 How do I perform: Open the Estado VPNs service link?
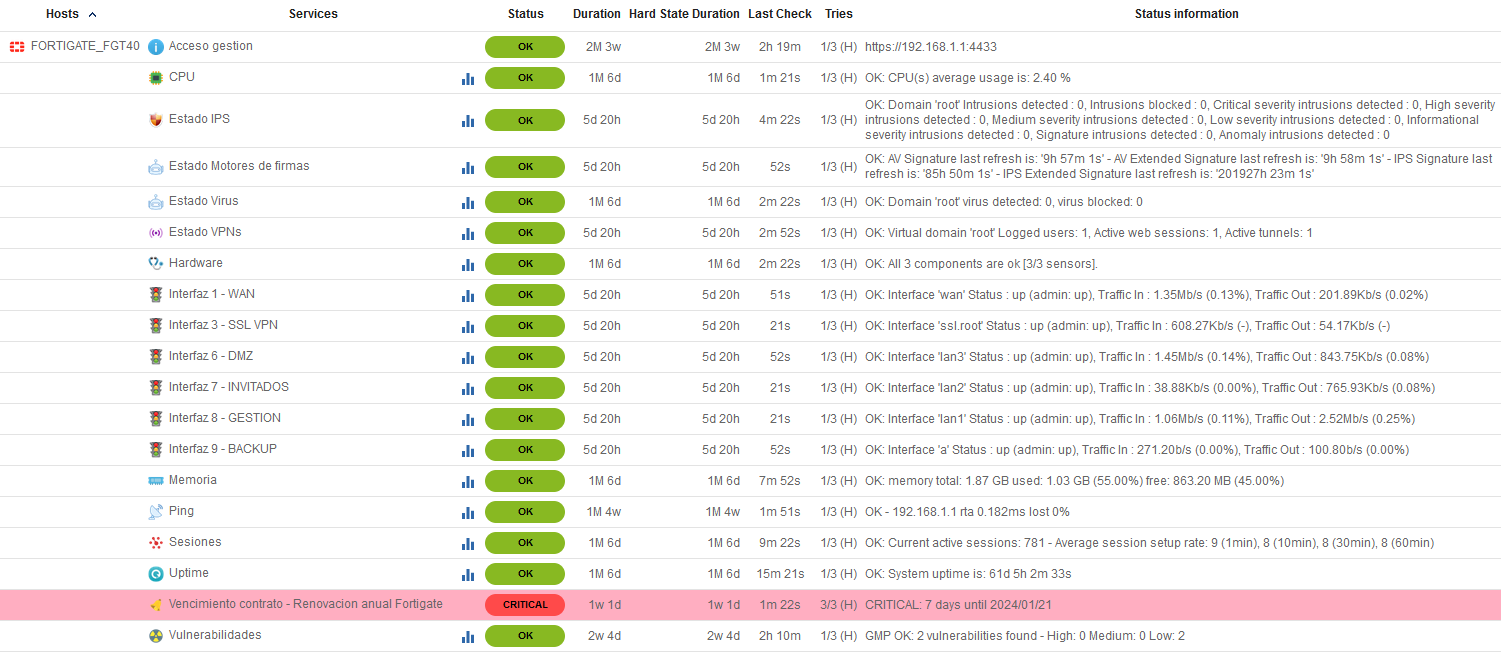205,232
